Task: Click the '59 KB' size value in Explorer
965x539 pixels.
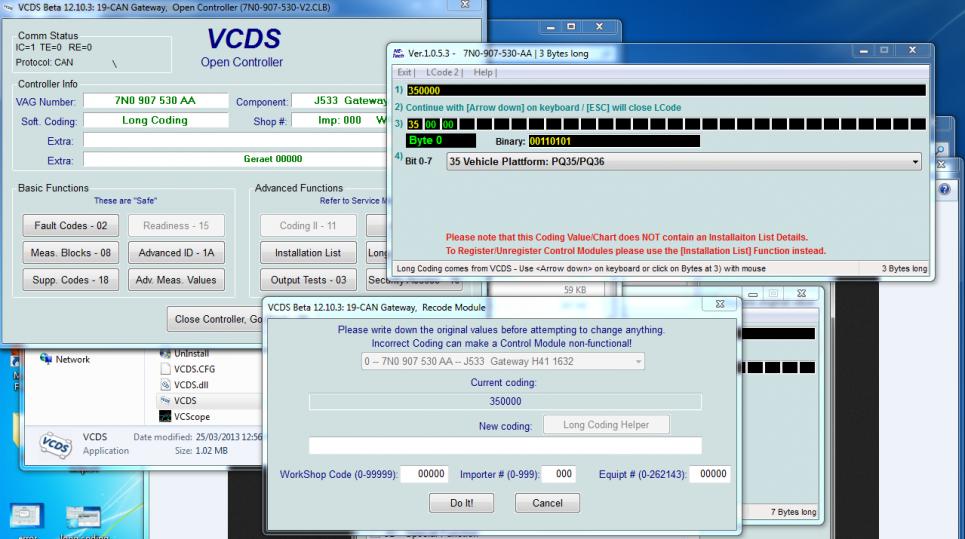Action: tap(575, 290)
